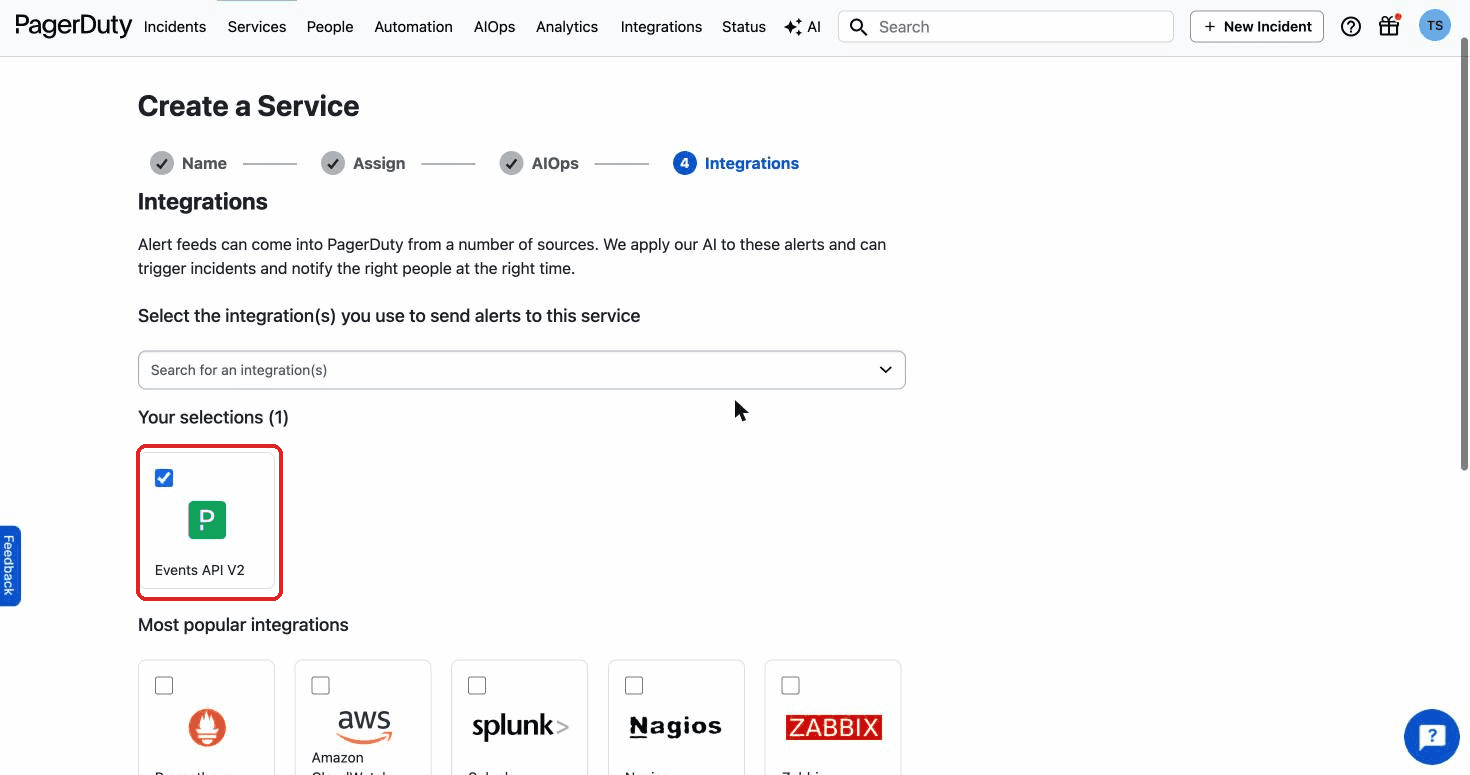Open the TS user avatar menu
The height and width of the screenshot is (775, 1470).
point(1434,26)
